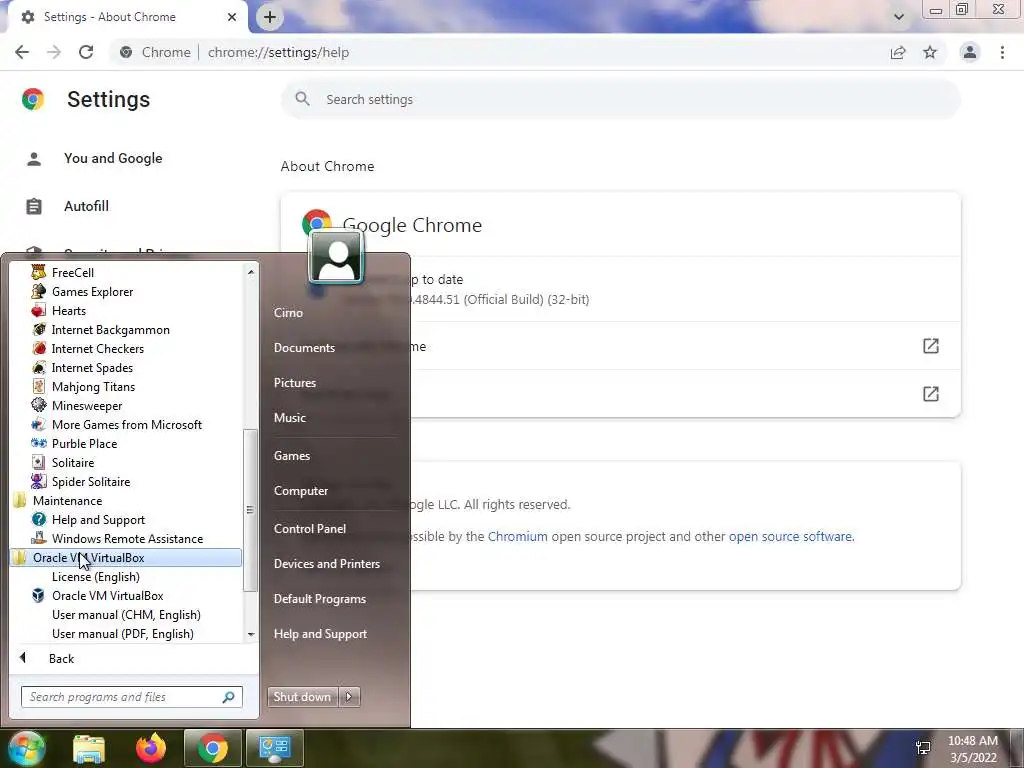Viewport: 1024px width, 768px height.
Task: Share this page from the address bar
Action: tap(898, 52)
